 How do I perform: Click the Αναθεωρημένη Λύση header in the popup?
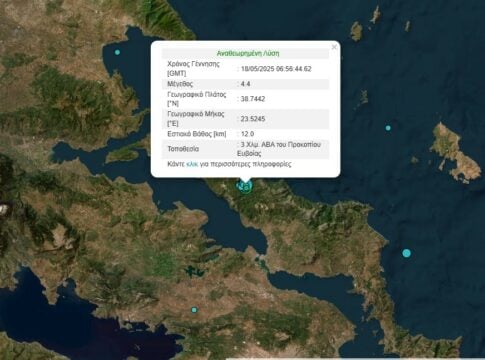pos(248,53)
